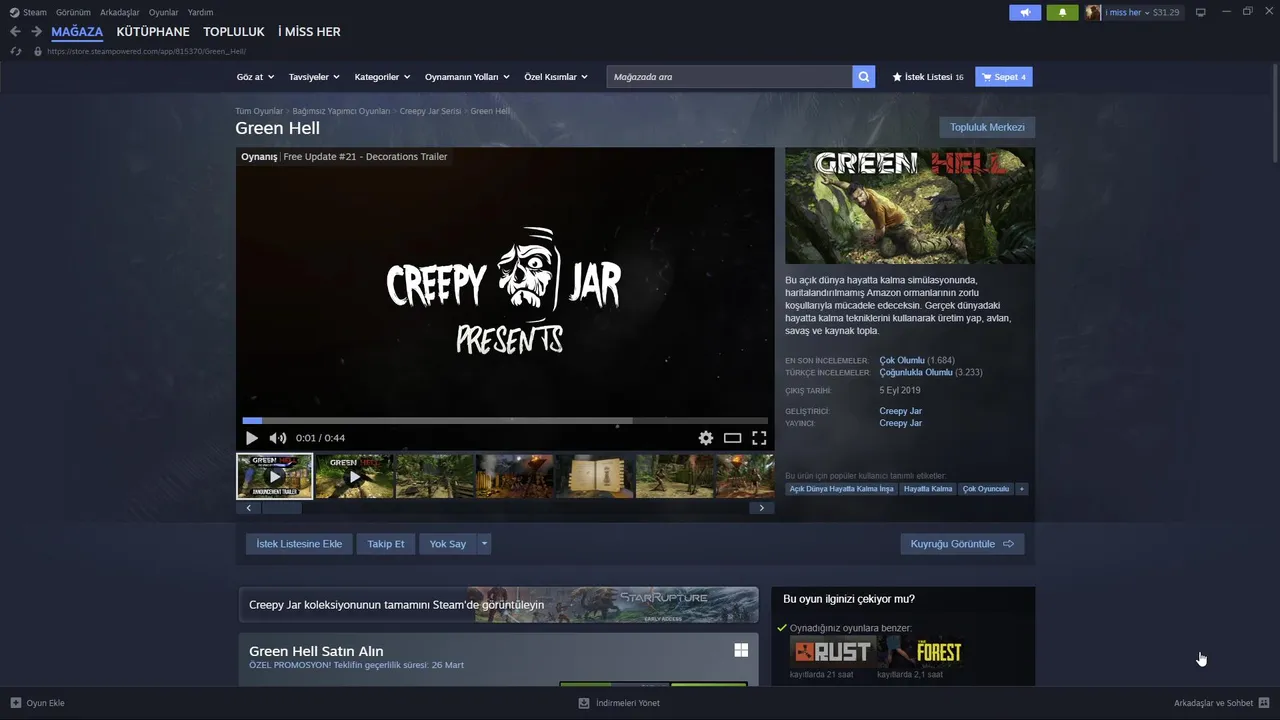Open the Görünüm menu
1280x720 pixels.
tap(73, 12)
